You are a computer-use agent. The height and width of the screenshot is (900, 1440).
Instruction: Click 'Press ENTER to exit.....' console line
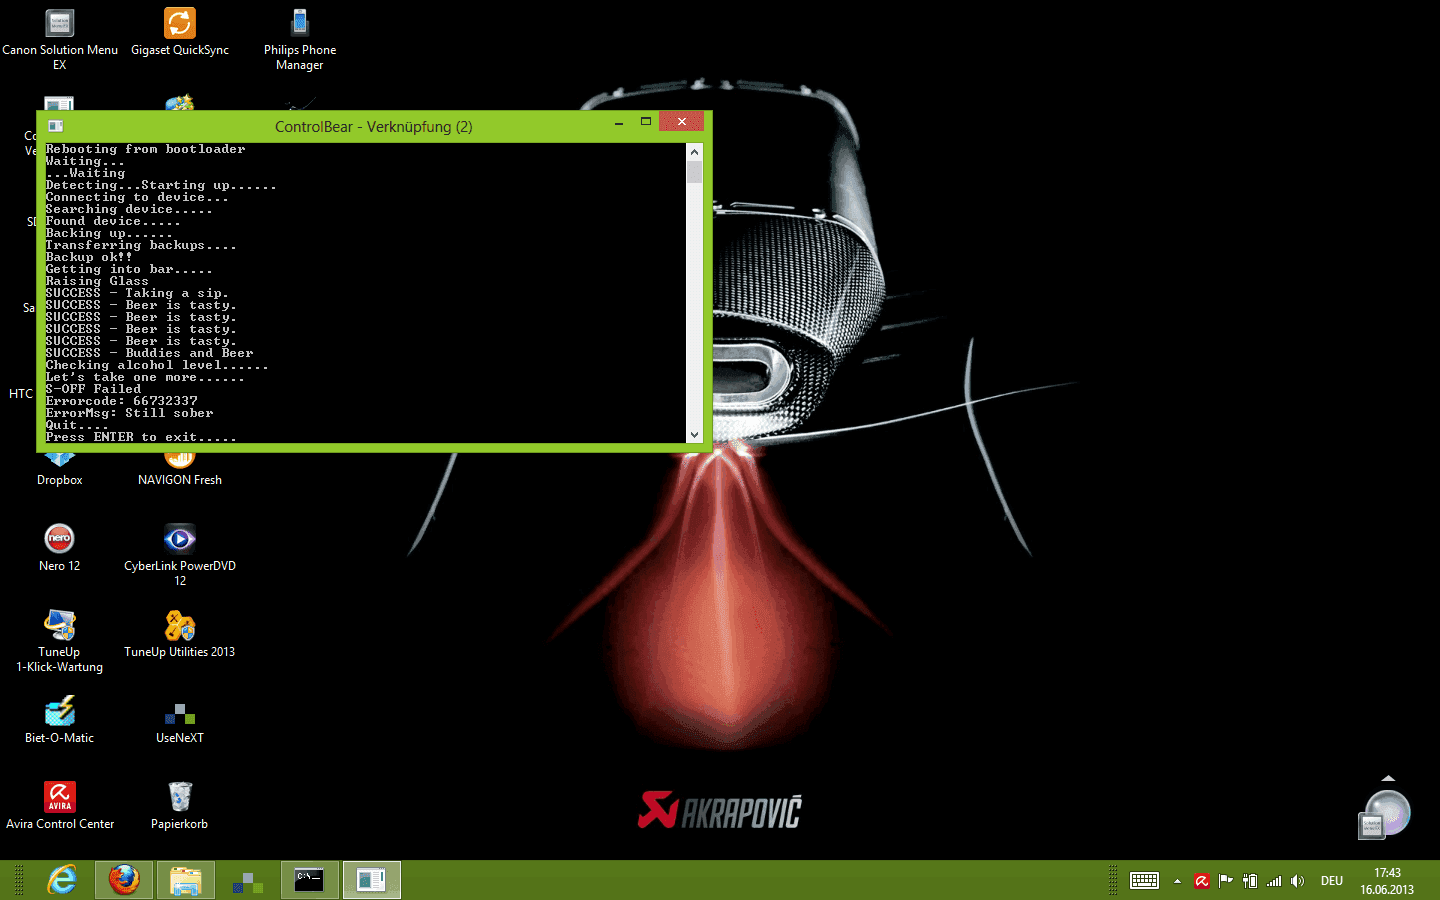(x=141, y=437)
